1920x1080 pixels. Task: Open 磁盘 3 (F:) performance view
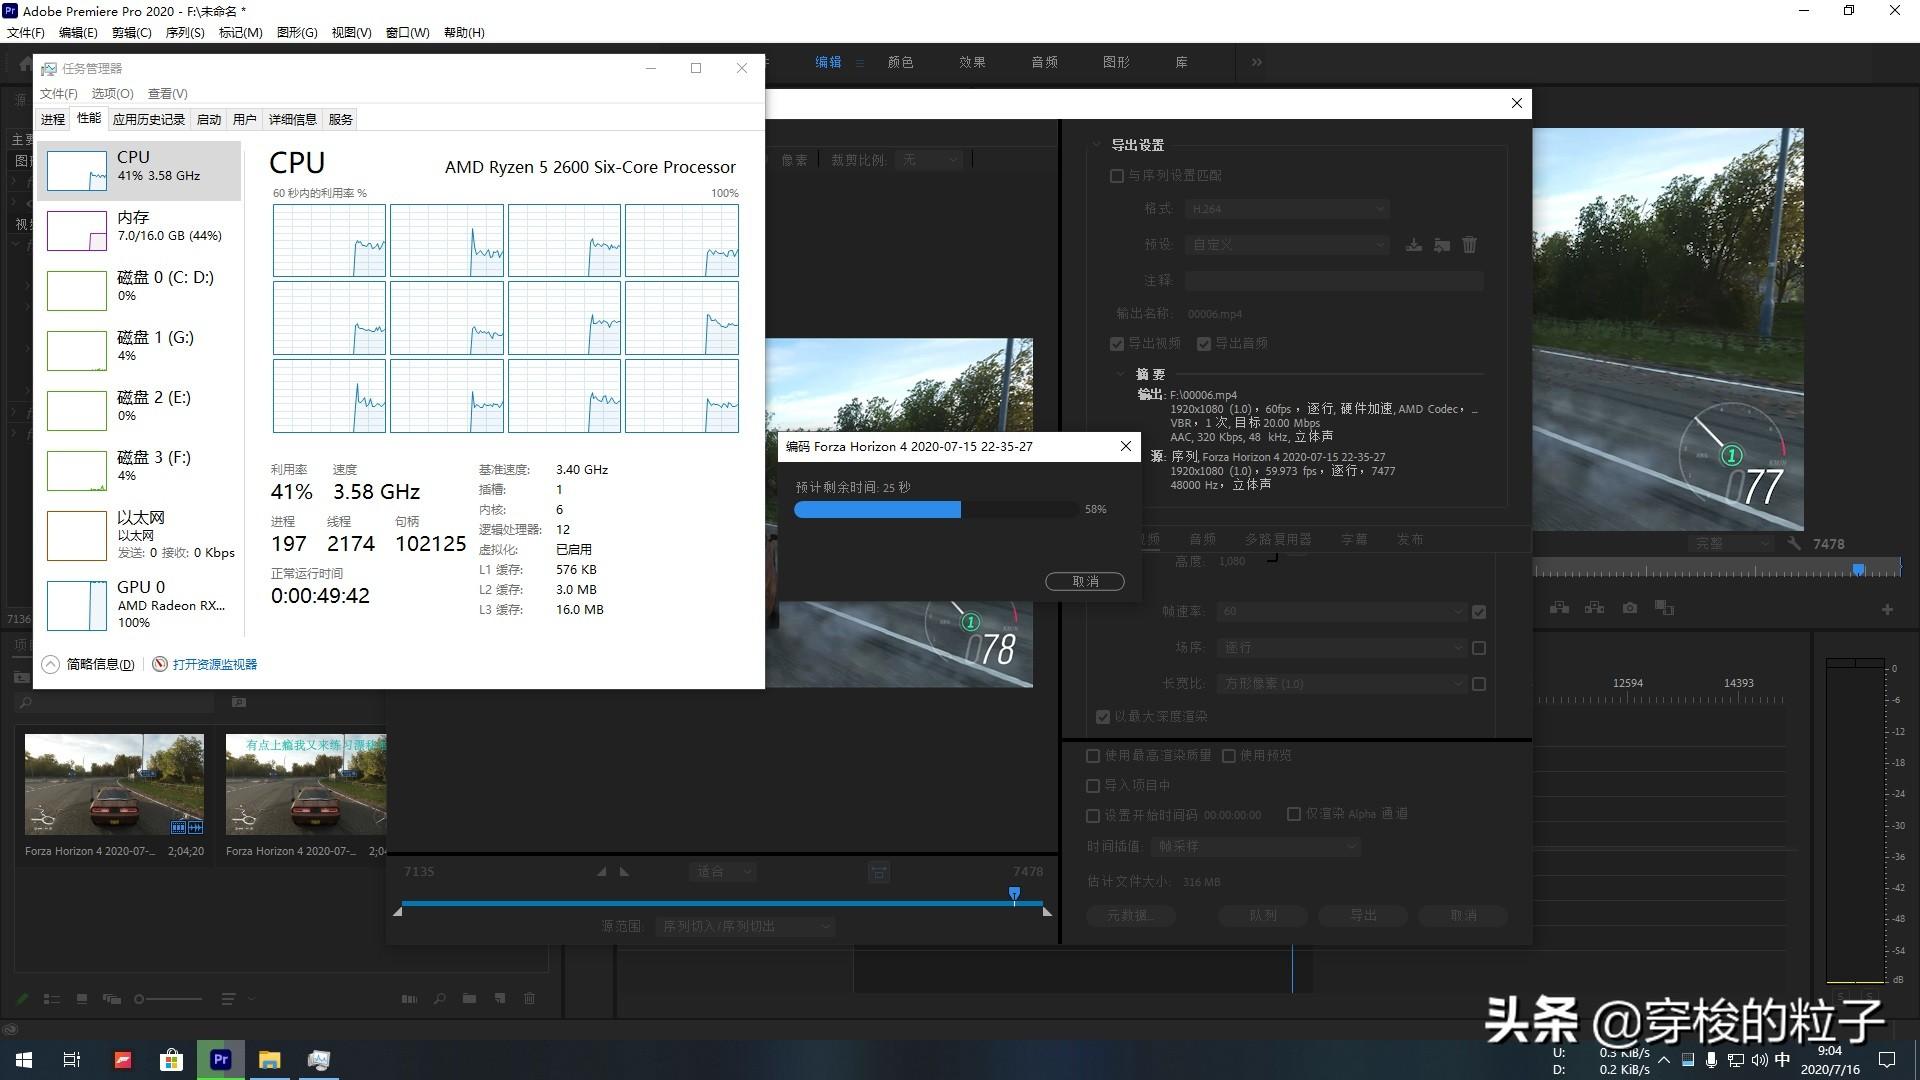pyautogui.click(x=140, y=470)
